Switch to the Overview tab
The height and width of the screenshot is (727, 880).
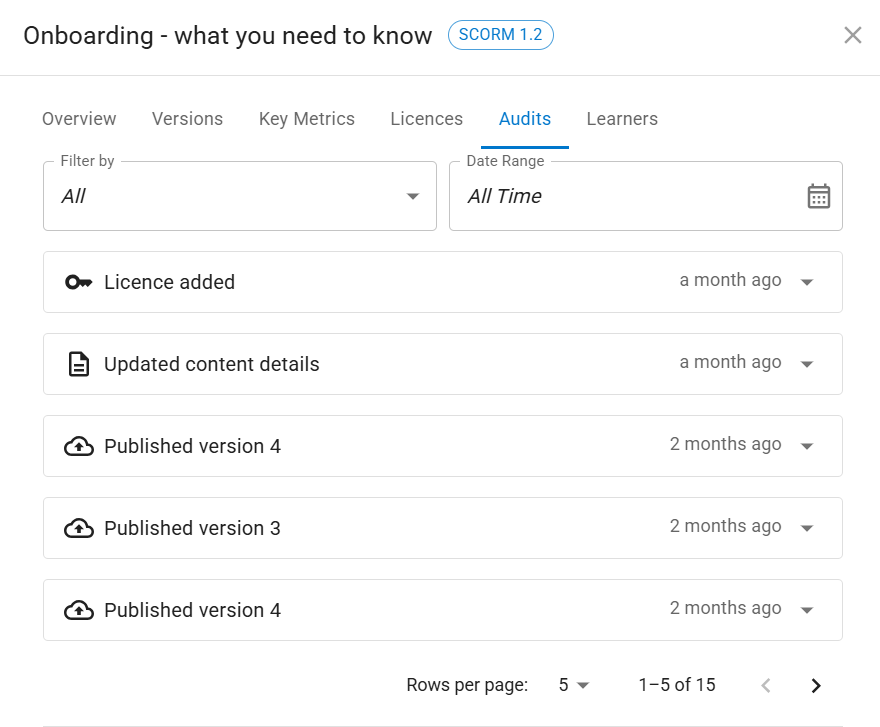point(79,119)
